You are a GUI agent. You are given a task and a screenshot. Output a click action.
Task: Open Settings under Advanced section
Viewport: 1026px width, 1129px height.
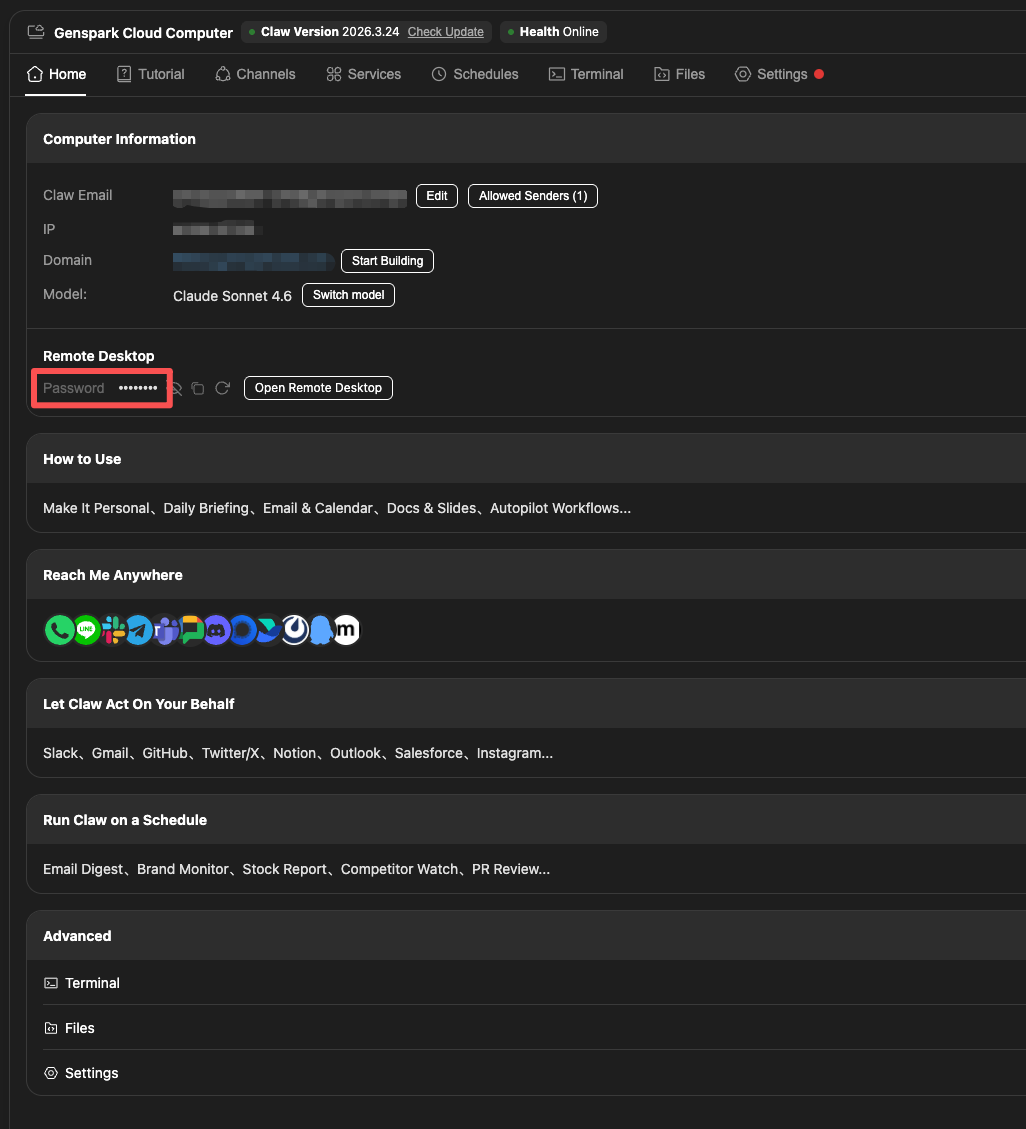534,1073
